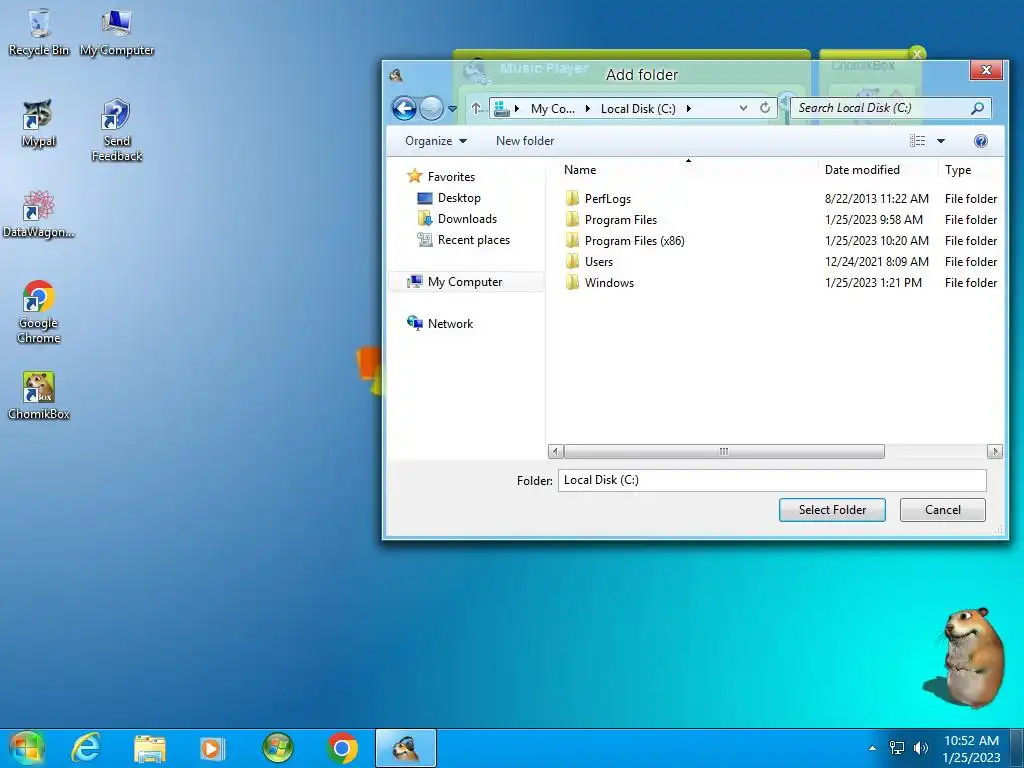
Task: Click the Local Disk (C:) breadcrumb segment
Action: coord(638,108)
